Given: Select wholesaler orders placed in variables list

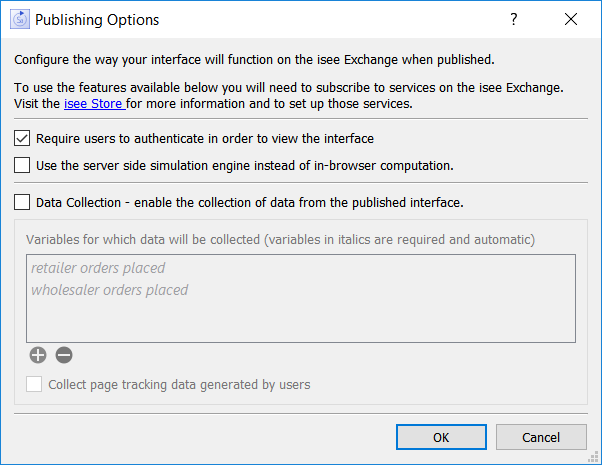Looking at the screenshot, I should point(109,290).
